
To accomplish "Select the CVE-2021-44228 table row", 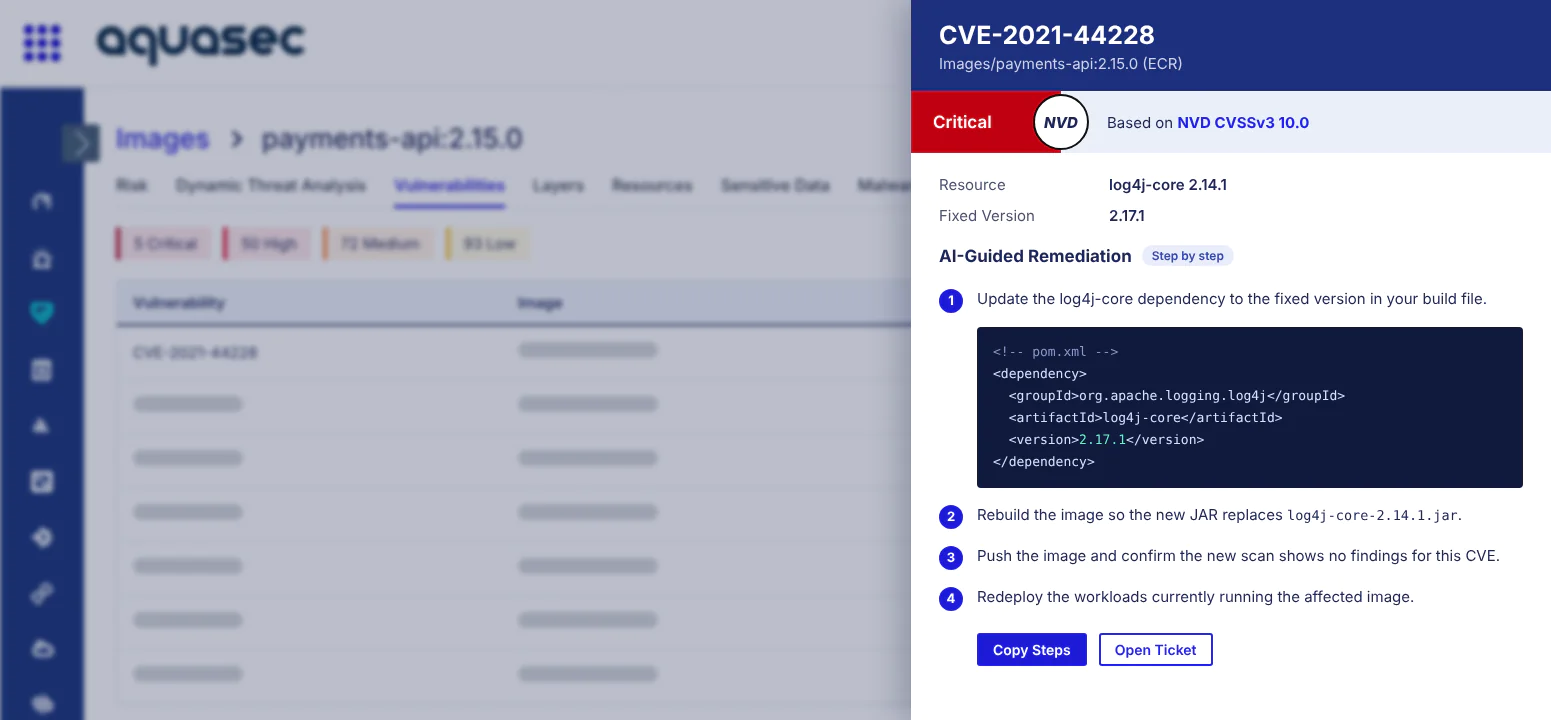I will (x=514, y=352).
